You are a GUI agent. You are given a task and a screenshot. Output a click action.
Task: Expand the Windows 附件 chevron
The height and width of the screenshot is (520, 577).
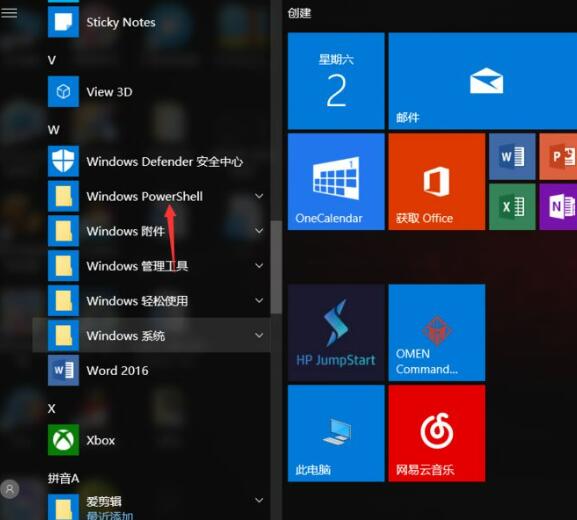click(x=259, y=231)
